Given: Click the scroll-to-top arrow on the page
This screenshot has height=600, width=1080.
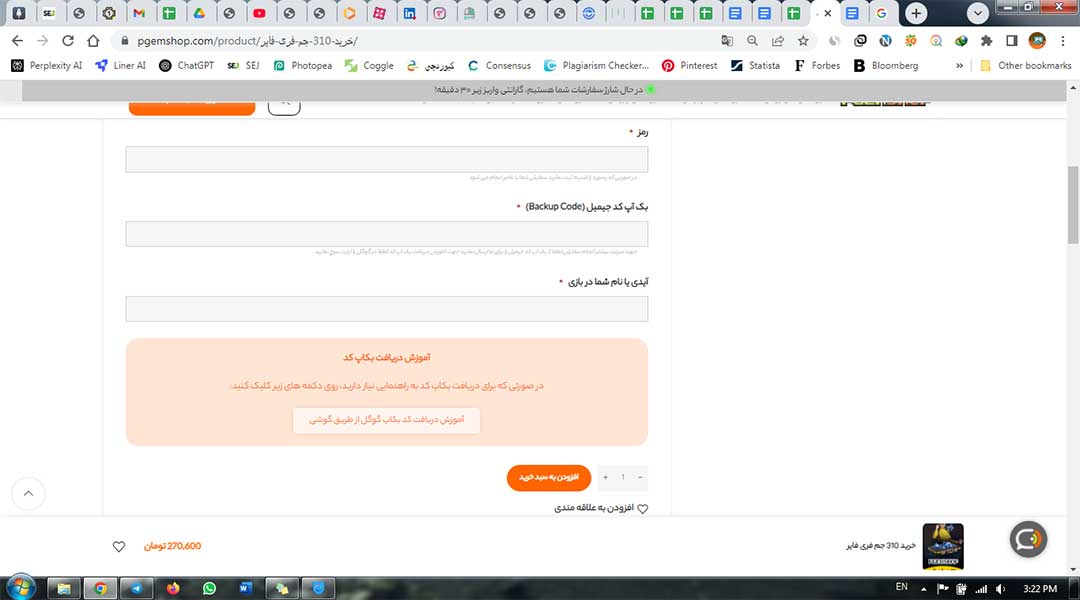Looking at the screenshot, I should (x=28, y=493).
